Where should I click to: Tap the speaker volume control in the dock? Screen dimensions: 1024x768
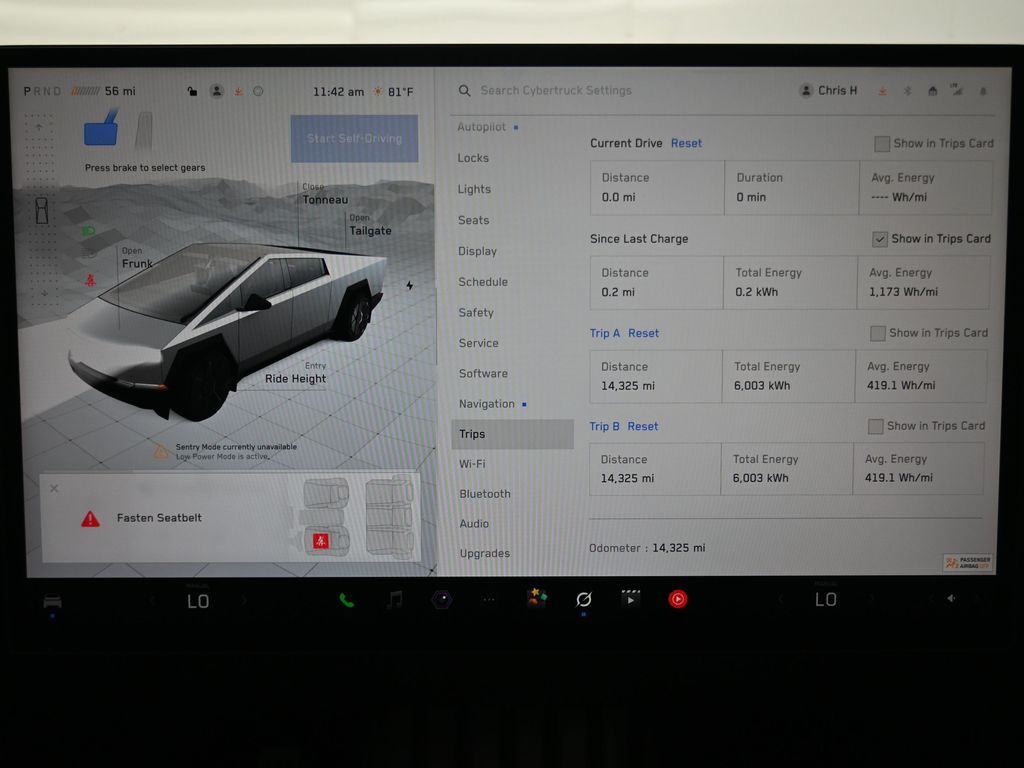tap(950, 599)
